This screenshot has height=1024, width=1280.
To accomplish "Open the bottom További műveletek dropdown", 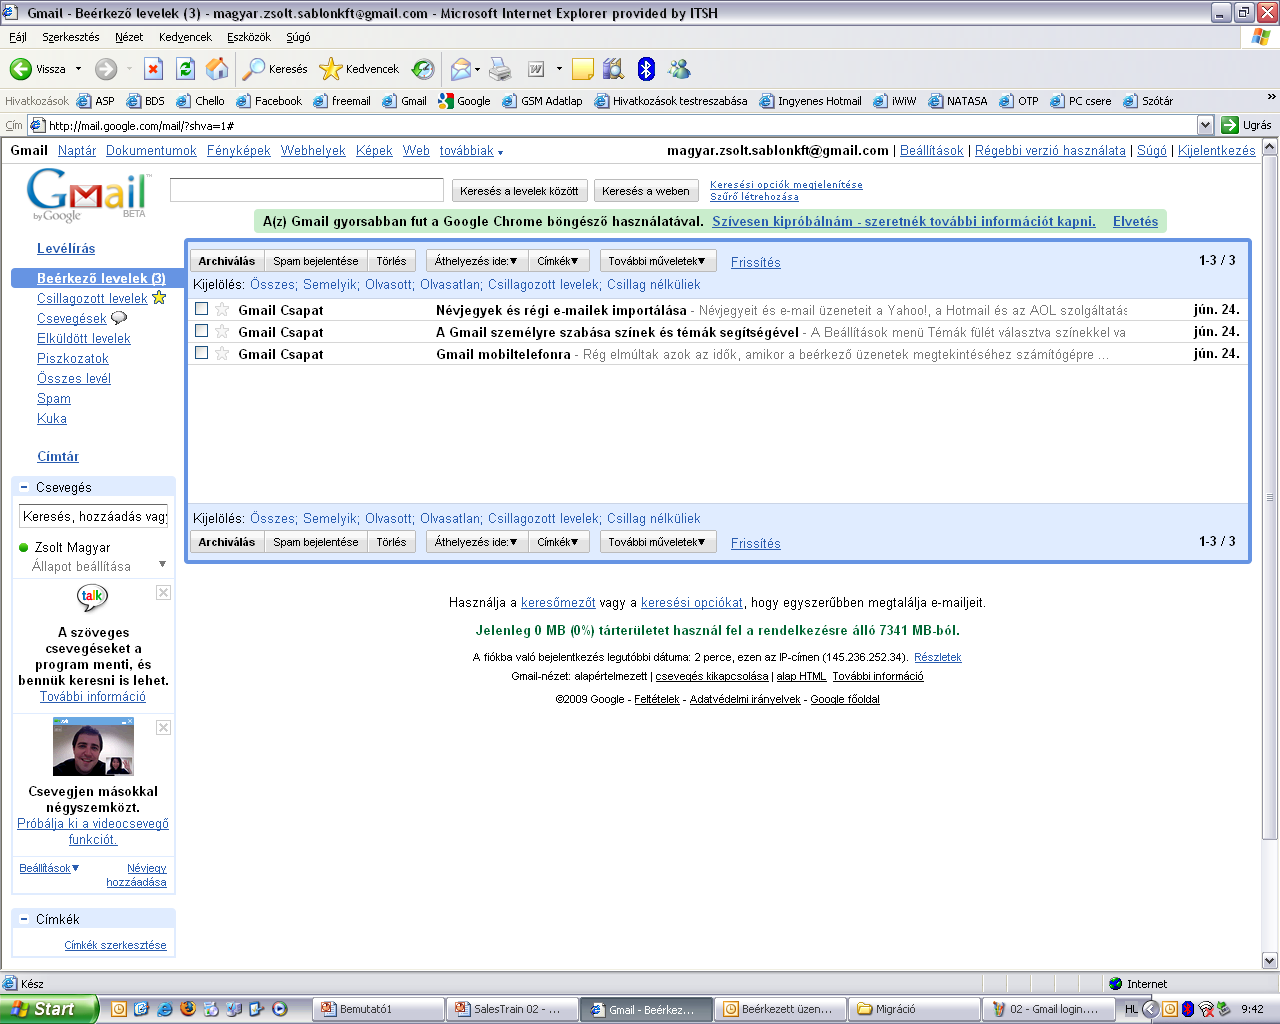I will pyautogui.click(x=658, y=542).
